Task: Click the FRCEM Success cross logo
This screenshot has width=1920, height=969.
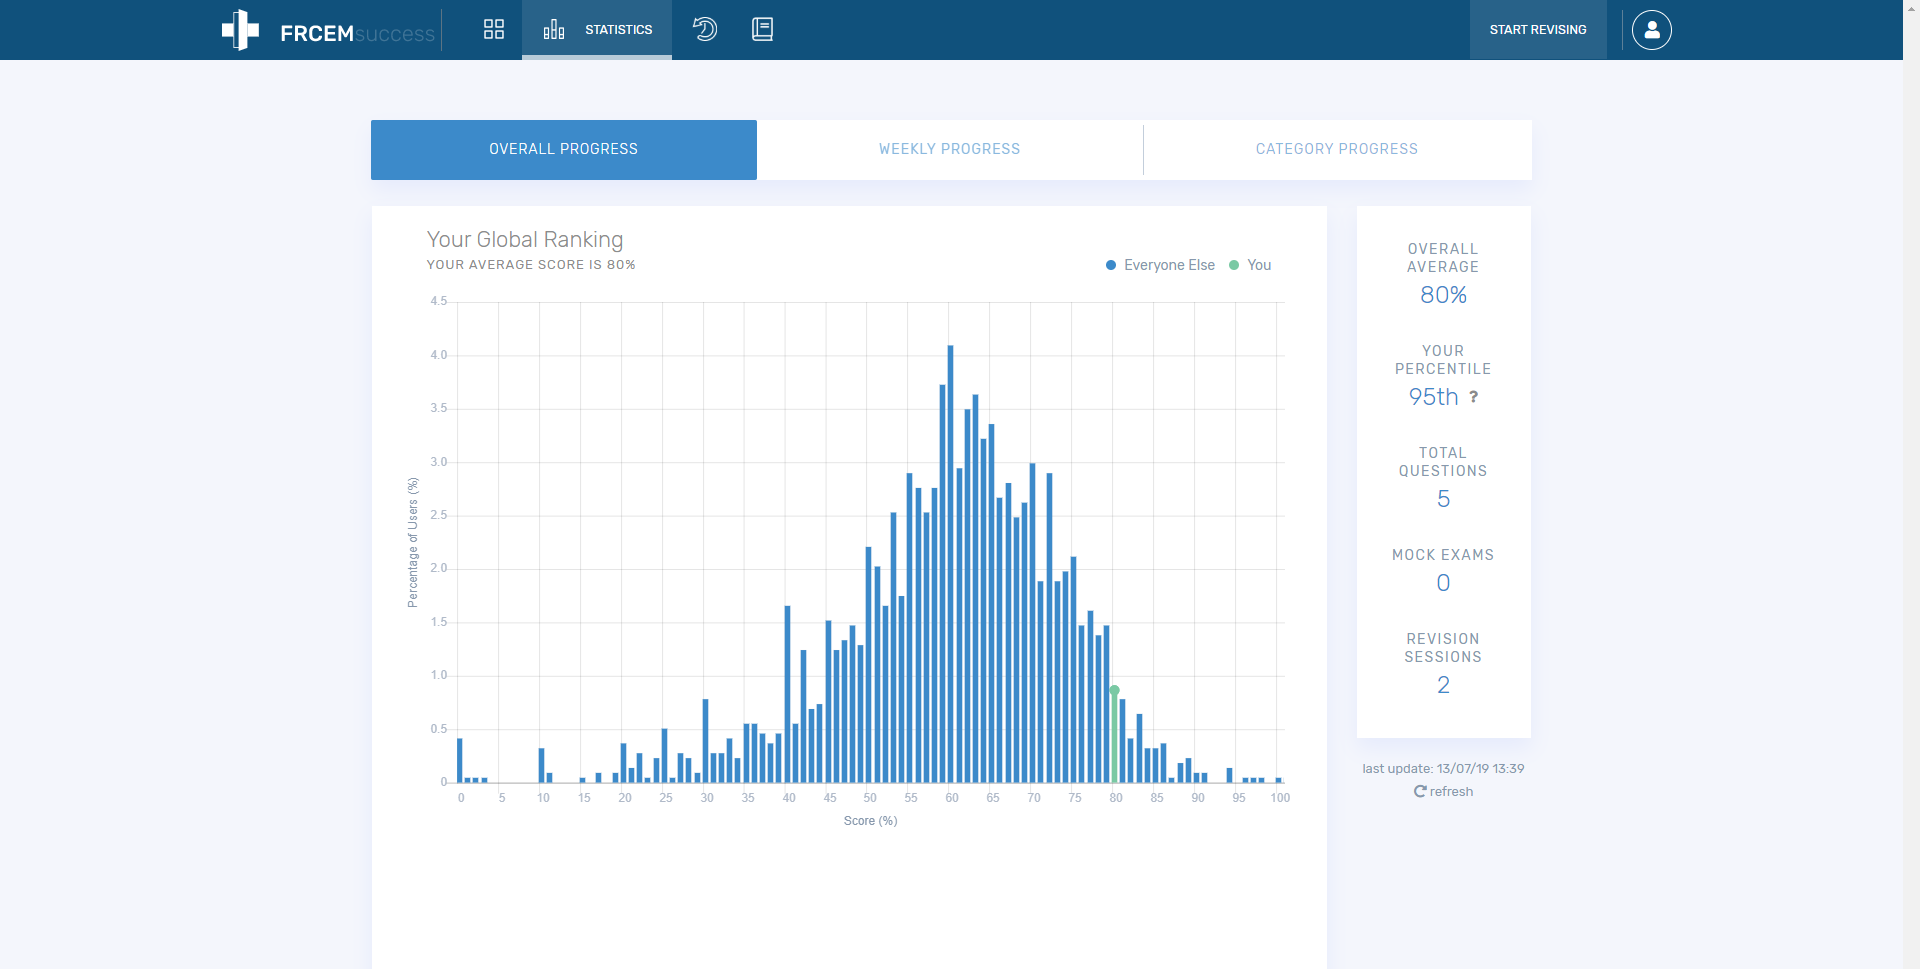Action: pos(240,30)
